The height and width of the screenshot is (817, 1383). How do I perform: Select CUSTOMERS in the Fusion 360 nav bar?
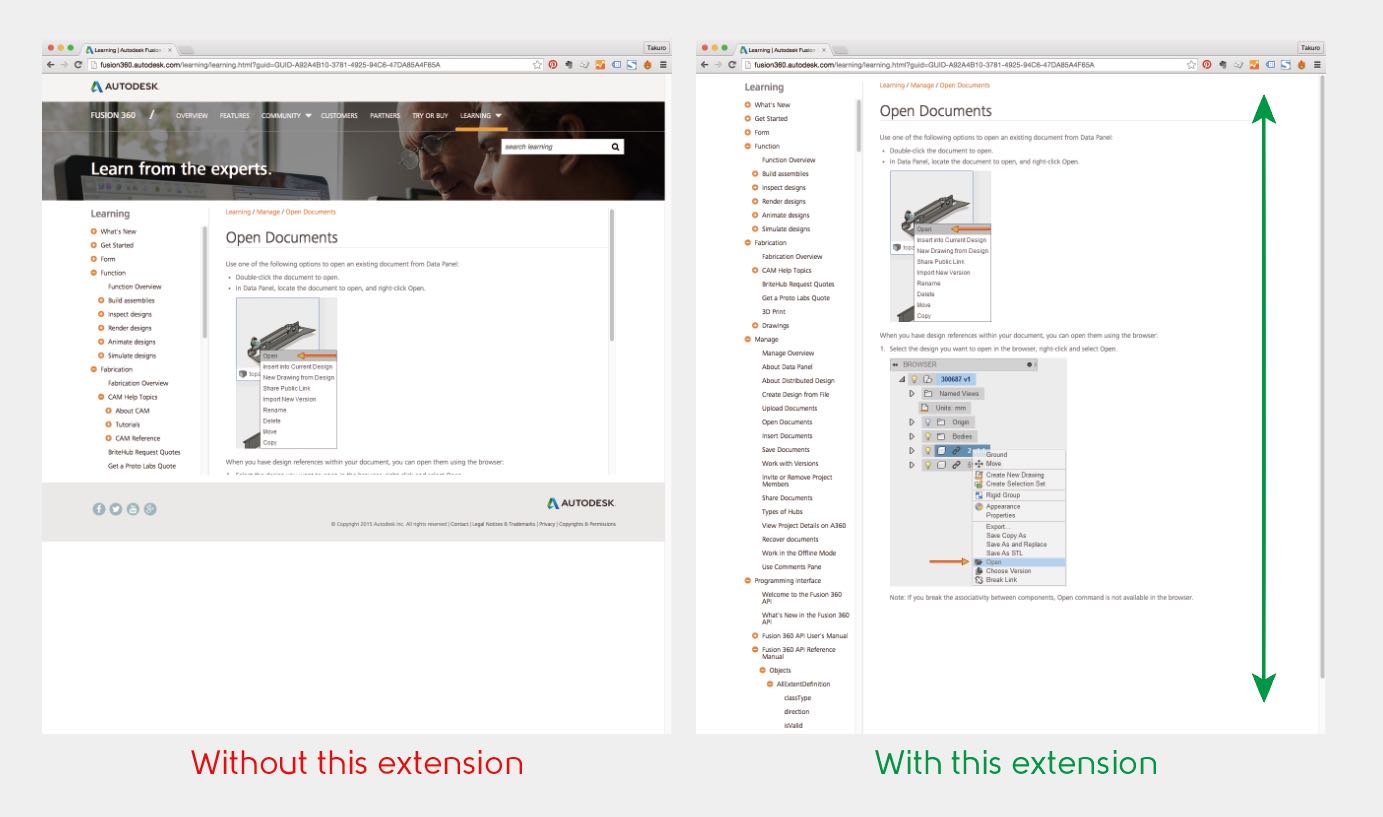(339, 116)
